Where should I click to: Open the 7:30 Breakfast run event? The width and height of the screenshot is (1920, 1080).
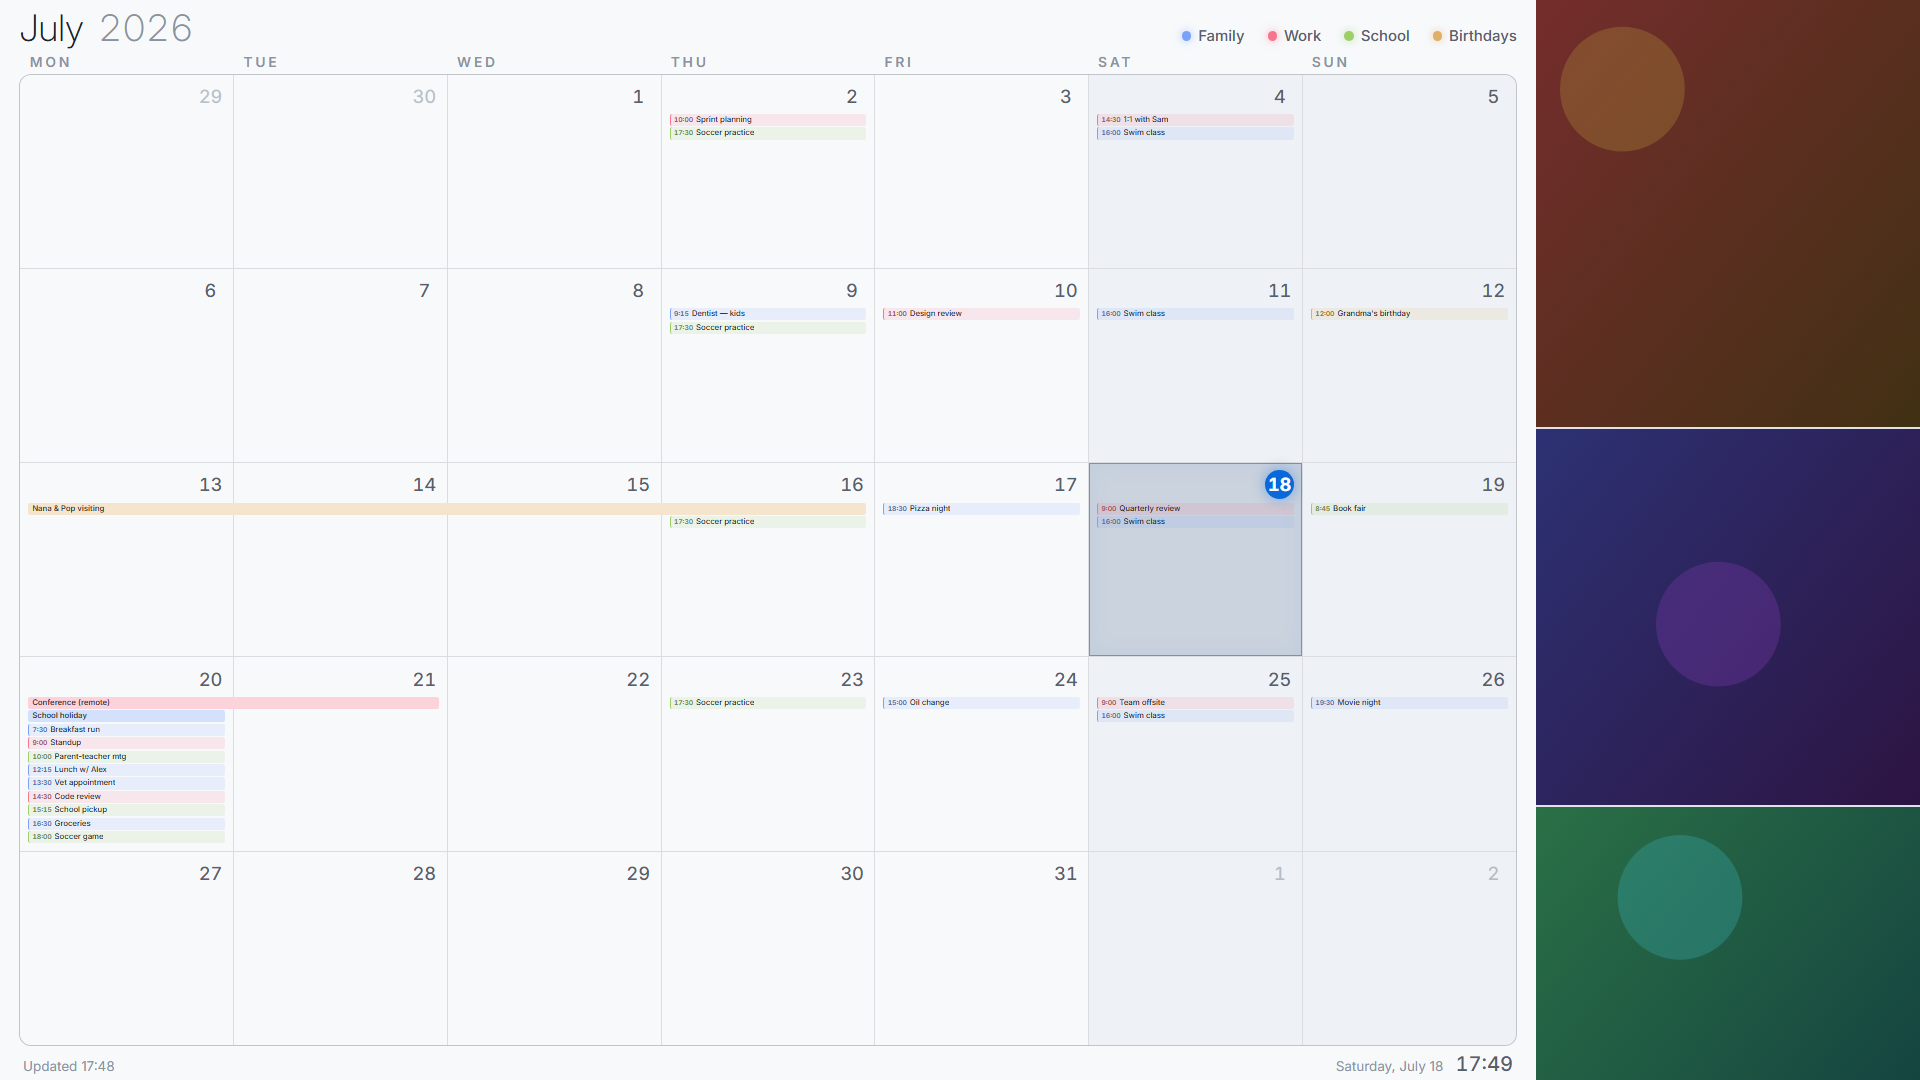(126, 730)
